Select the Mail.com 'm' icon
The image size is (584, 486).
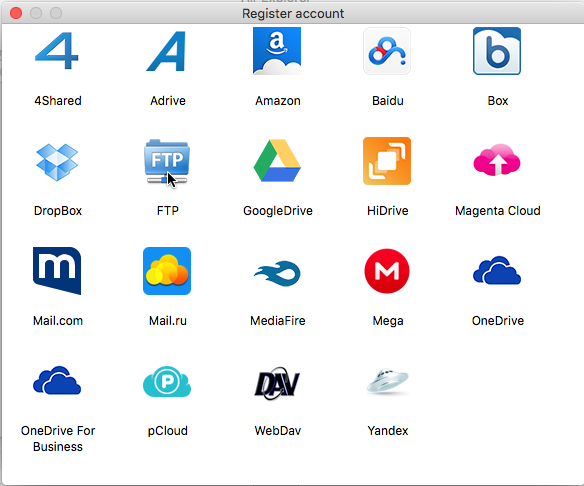coord(57,271)
